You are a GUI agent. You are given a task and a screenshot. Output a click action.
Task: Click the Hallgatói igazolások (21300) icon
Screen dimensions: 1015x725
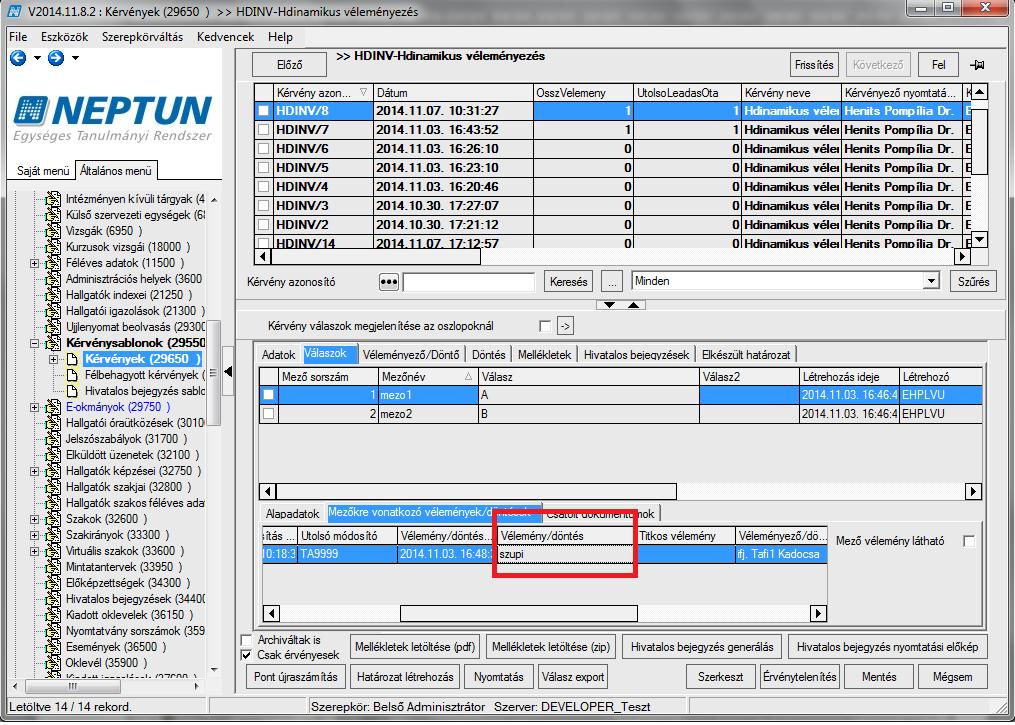[x=53, y=311]
